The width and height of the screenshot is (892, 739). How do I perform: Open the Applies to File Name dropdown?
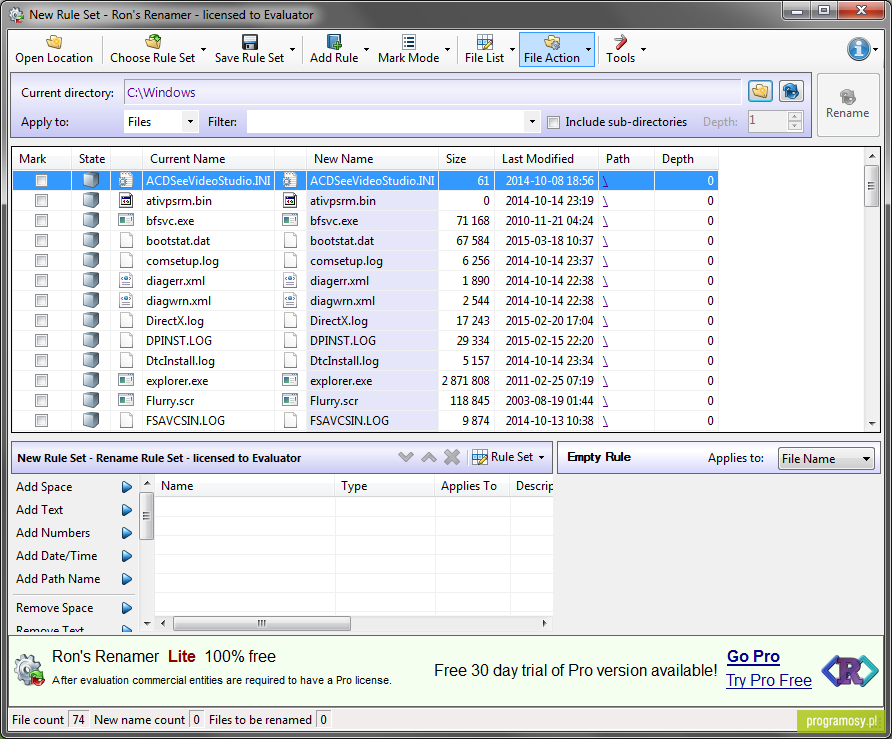point(826,459)
